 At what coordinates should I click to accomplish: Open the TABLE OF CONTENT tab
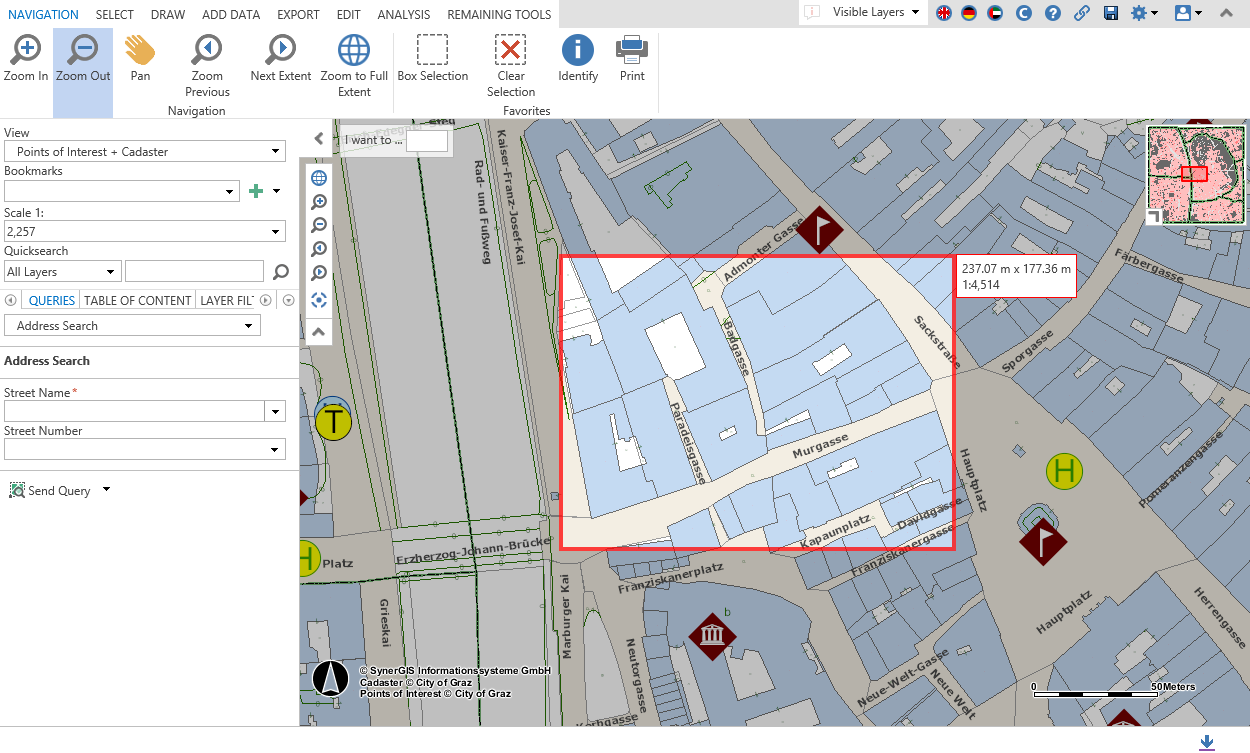(x=137, y=300)
